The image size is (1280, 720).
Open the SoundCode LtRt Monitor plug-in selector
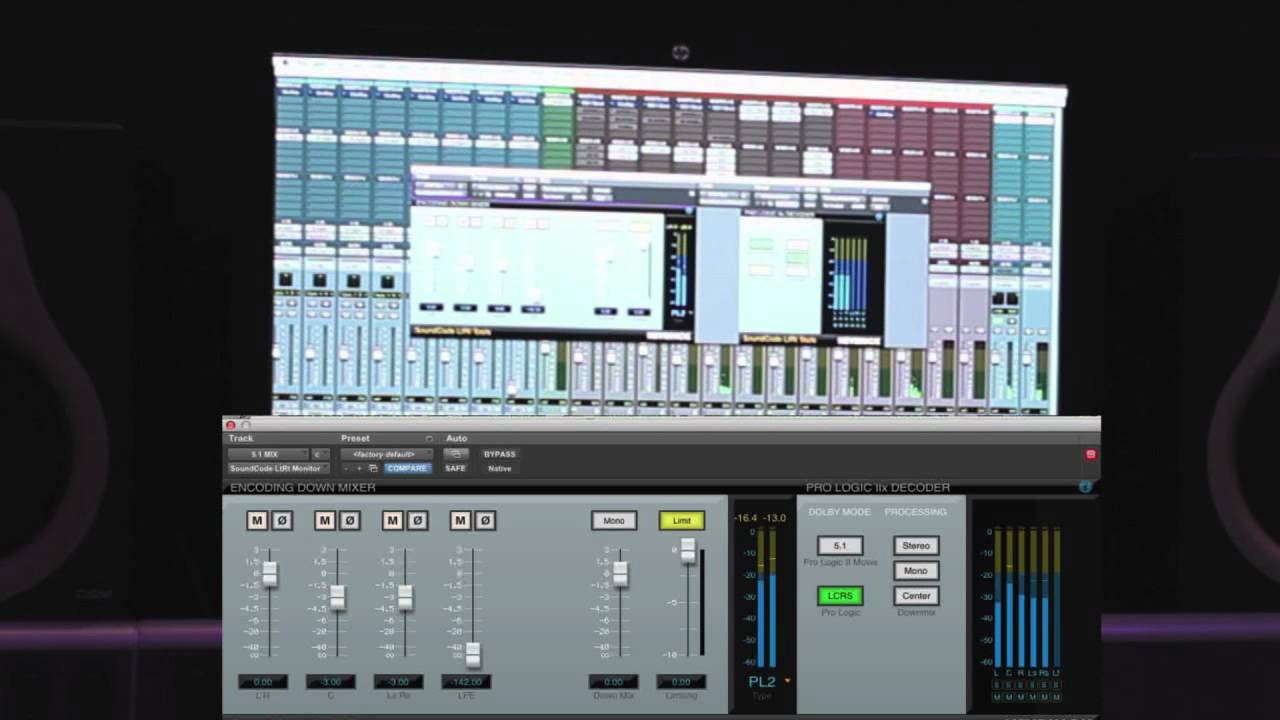pos(279,468)
